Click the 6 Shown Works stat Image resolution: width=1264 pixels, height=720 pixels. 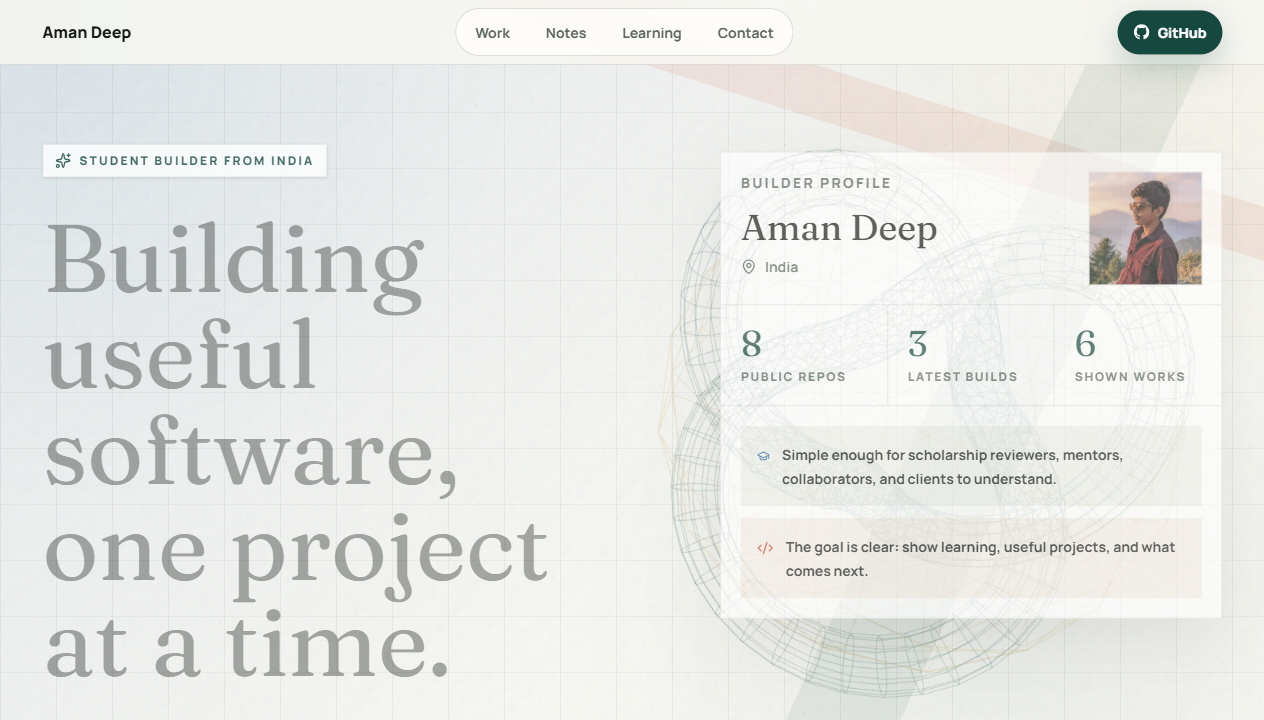[x=1138, y=355]
